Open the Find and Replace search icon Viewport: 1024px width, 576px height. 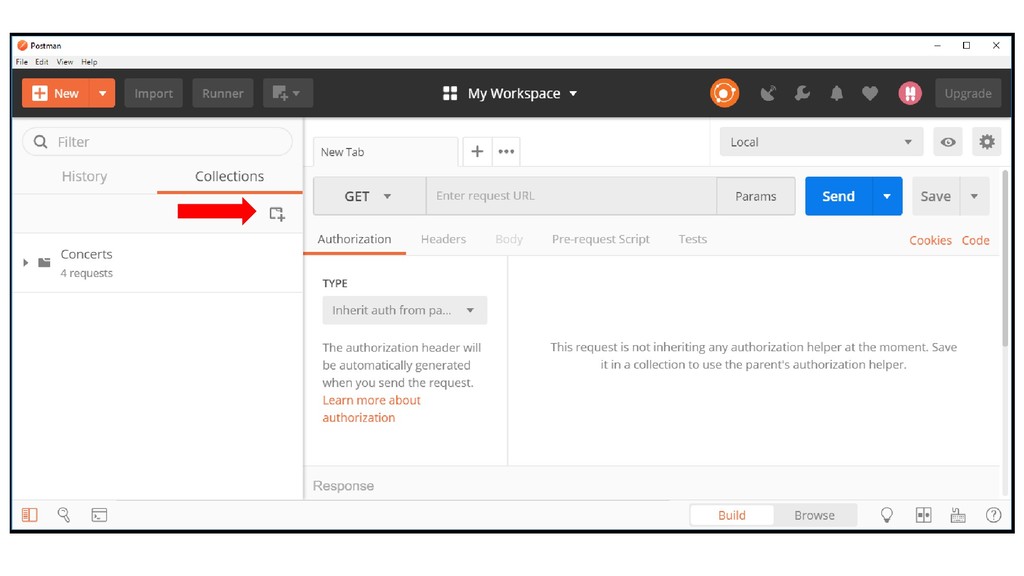(63, 515)
